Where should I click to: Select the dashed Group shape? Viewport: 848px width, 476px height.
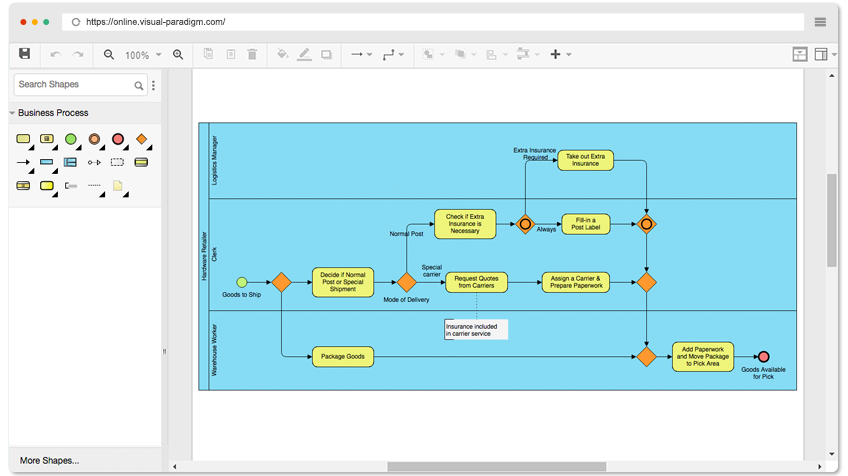point(117,162)
